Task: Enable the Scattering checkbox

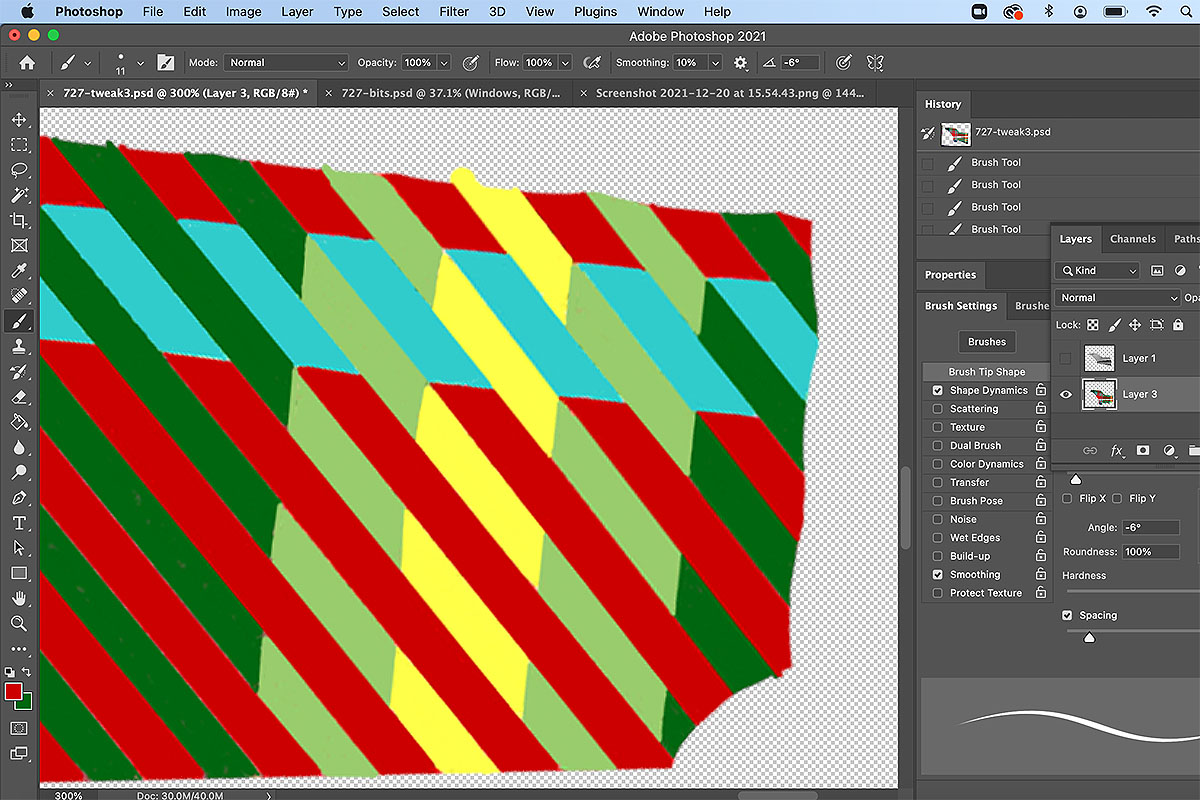Action: point(937,409)
